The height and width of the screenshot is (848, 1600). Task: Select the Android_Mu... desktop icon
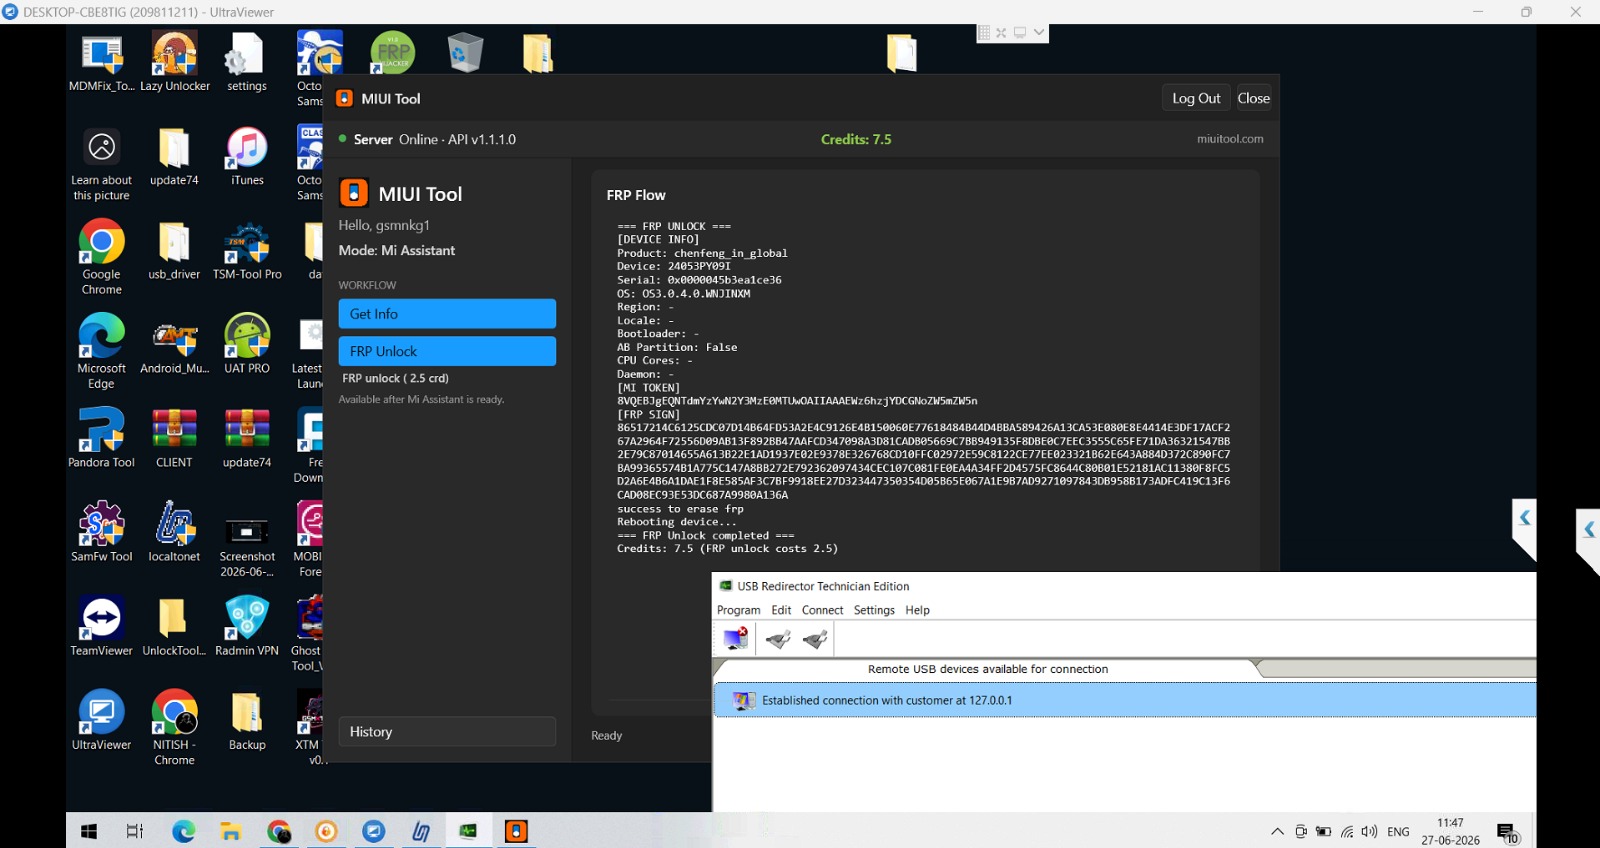click(175, 345)
